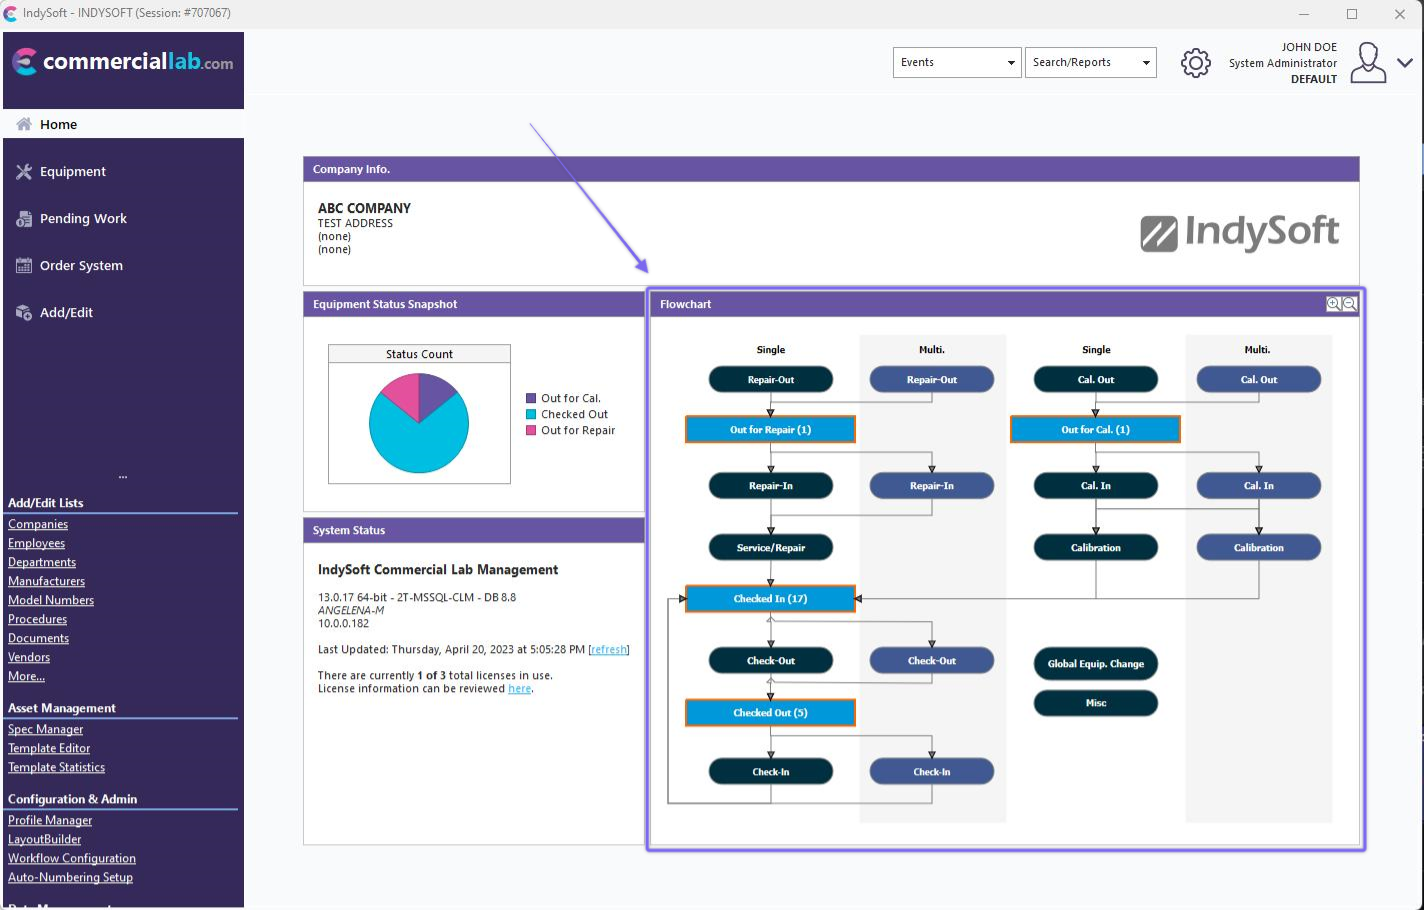The height and width of the screenshot is (910, 1424).
Task: Click the Equipment tools icon in sidebar
Action: point(24,172)
